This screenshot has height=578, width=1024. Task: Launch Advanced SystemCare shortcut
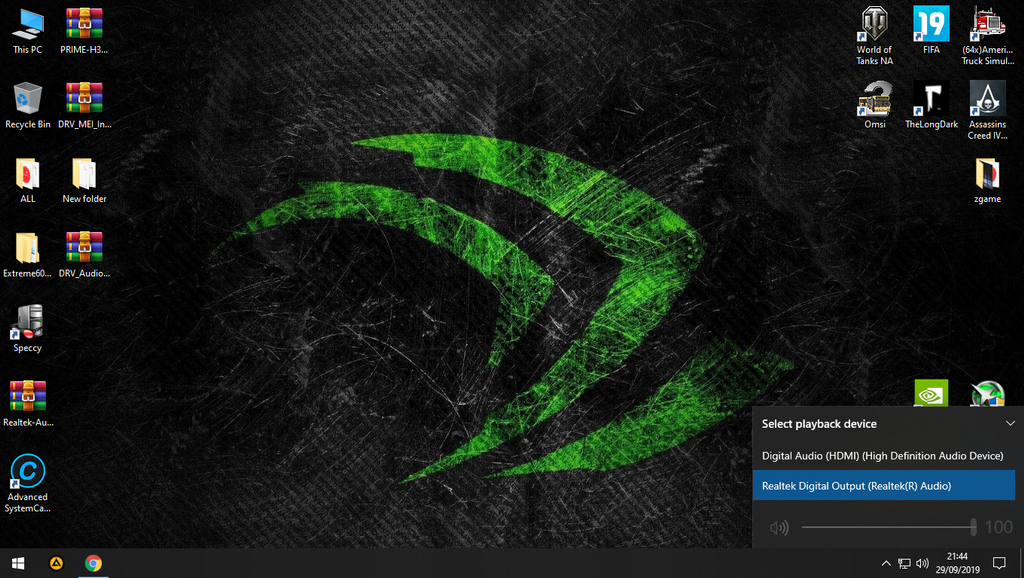[27, 483]
